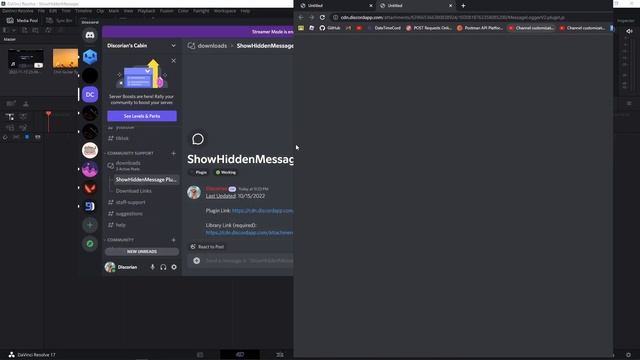The height and width of the screenshot is (360, 640).
Task: Mute audio with speaker icon in Resolve
Action: click(629, 31)
